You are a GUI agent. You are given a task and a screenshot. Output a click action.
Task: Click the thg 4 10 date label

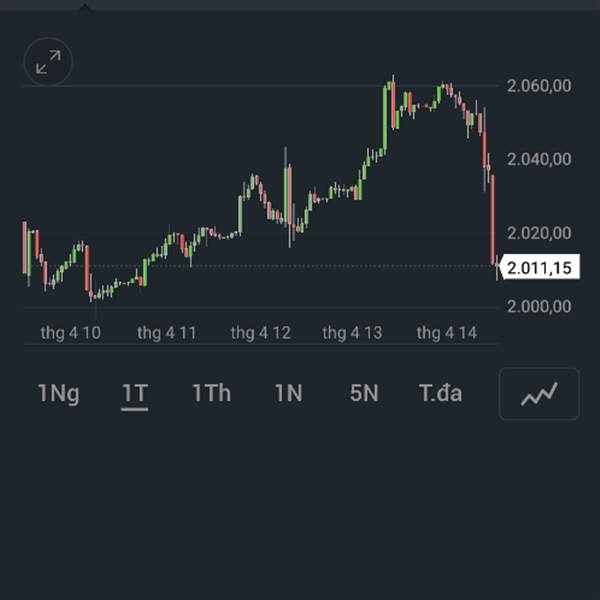(x=71, y=333)
